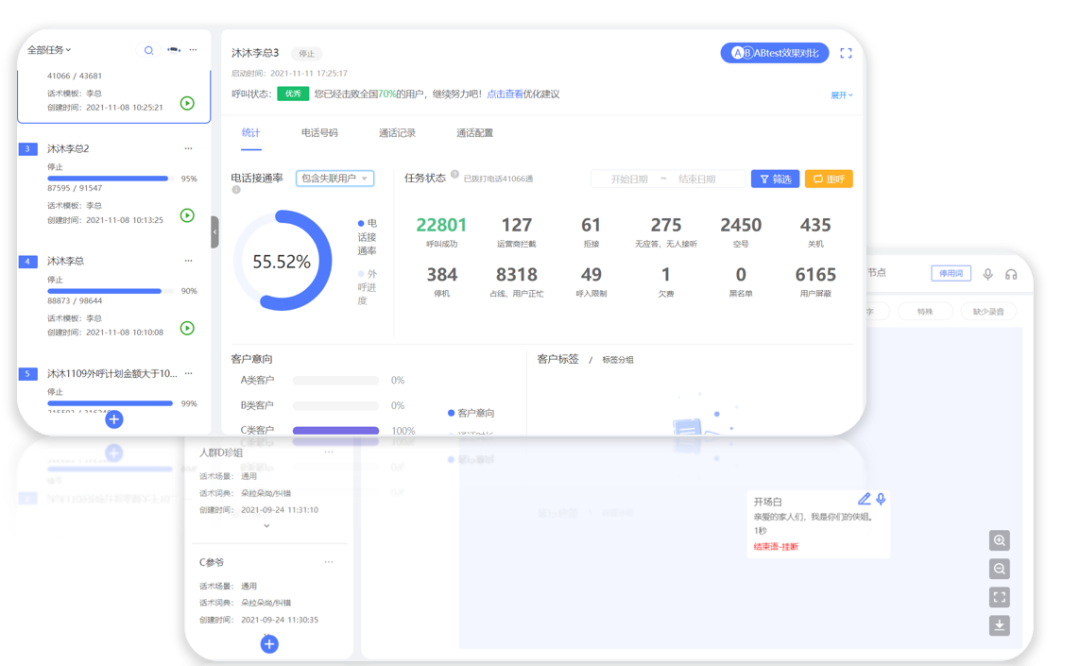Screen dimensions: 1080x666
Task: Click info icon under 电话接通率
Action: (x=236, y=189)
